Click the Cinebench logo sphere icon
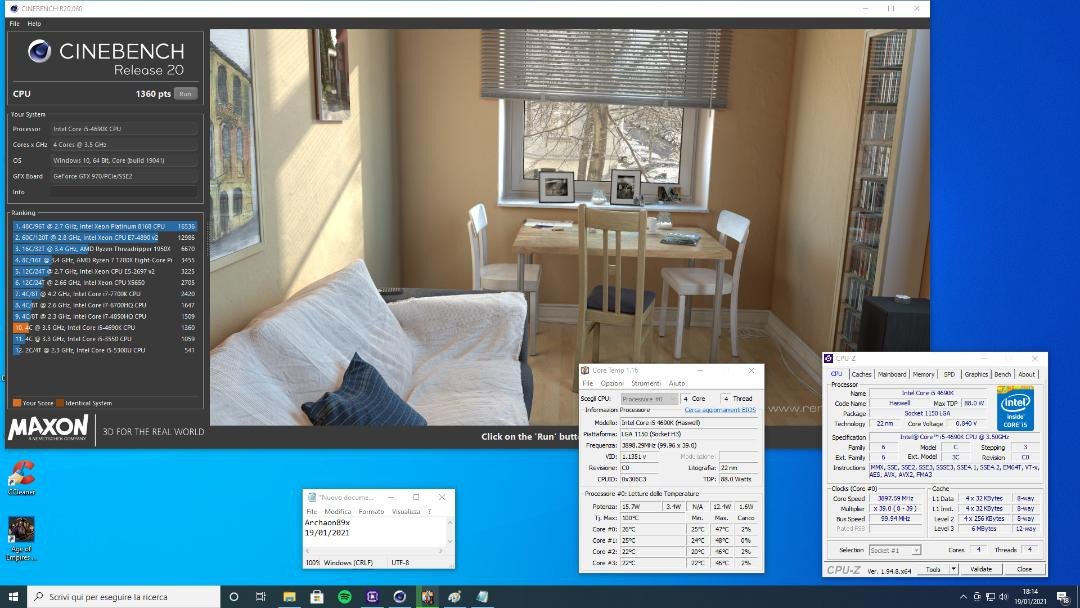This screenshot has width=1080, height=608. [x=39, y=51]
